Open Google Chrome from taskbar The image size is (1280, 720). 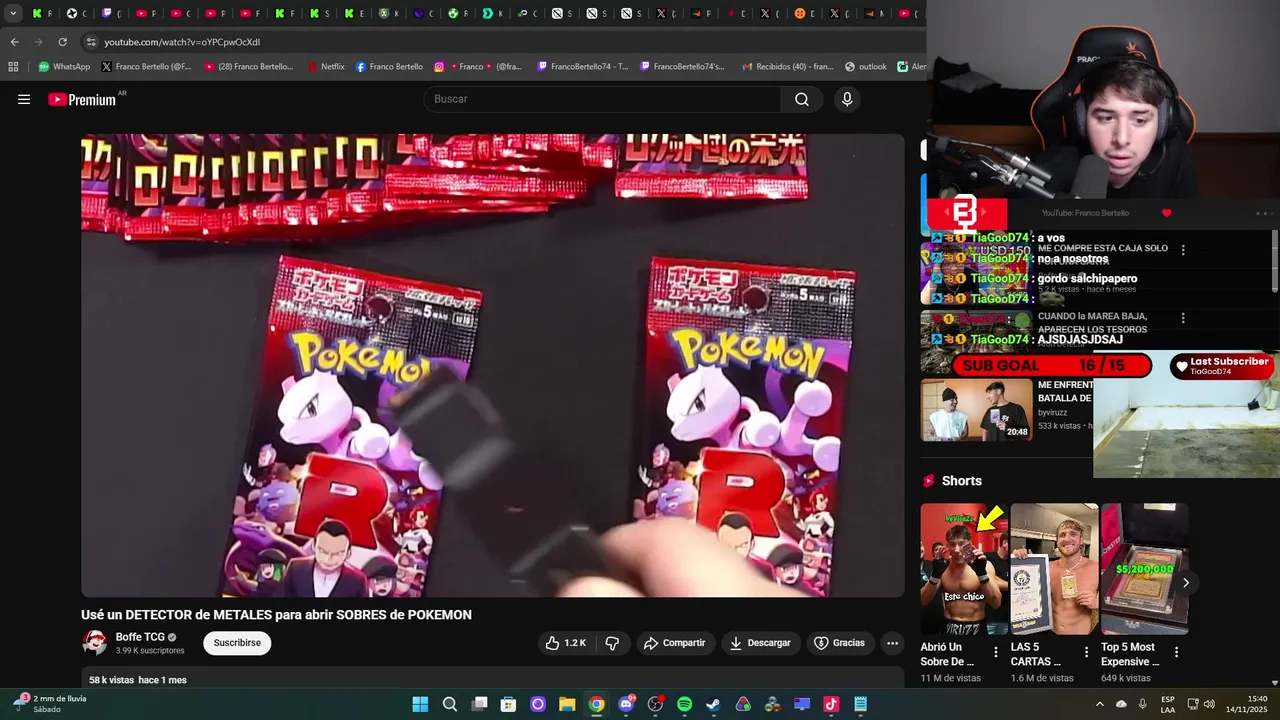(x=596, y=704)
